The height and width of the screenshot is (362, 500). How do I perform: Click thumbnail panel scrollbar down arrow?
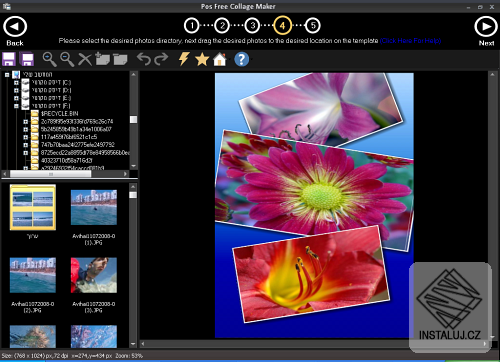pyautogui.click(x=133, y=344)
